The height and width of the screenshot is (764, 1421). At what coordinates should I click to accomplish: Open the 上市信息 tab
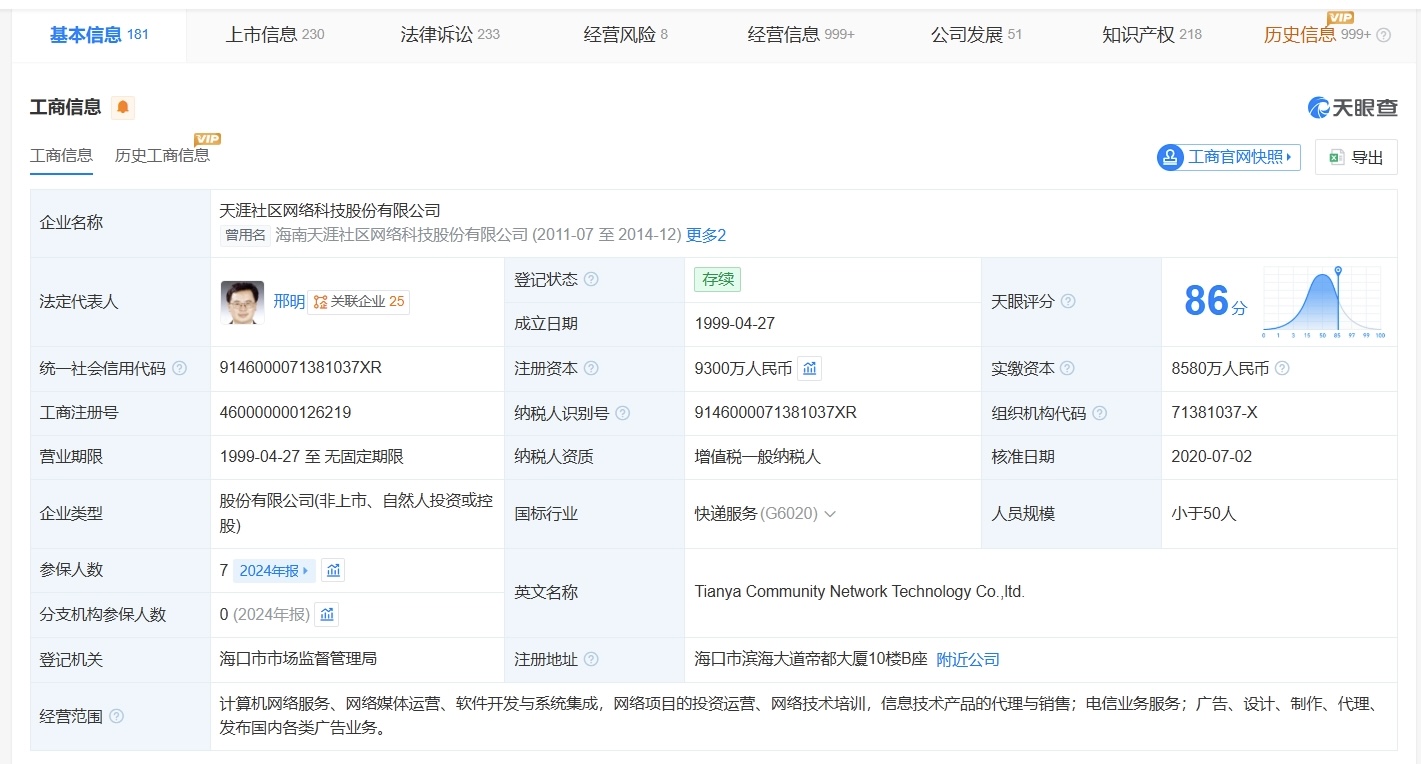click(x=275, y=35)
